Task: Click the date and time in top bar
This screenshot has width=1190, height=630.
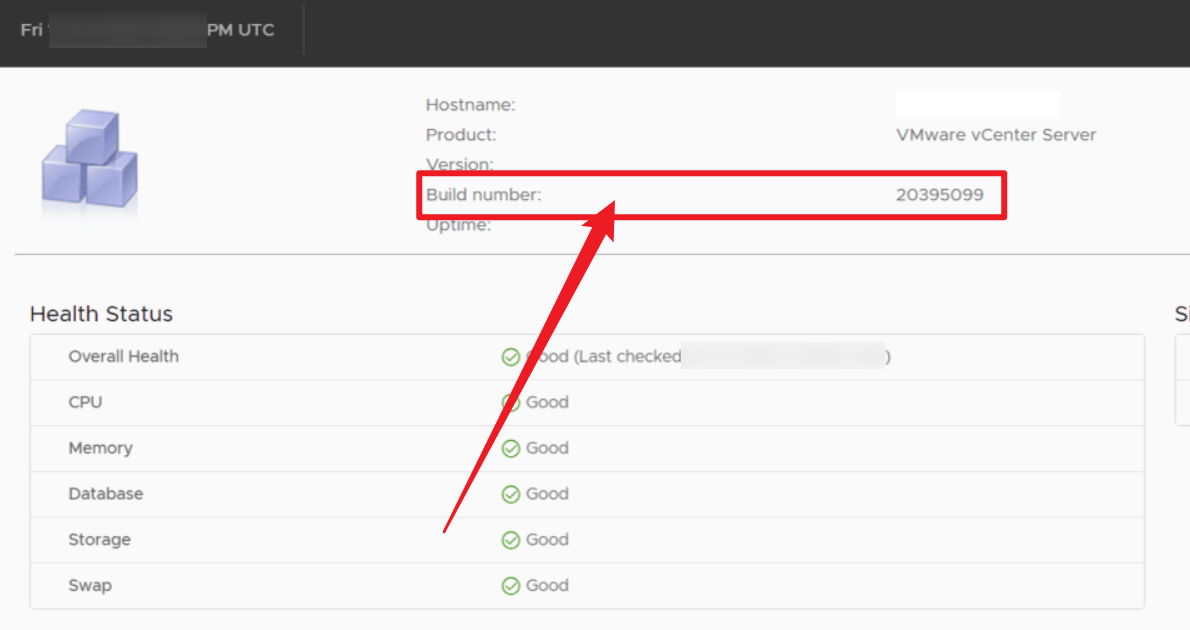Action: pyautogui.click(x=147, y=30)
